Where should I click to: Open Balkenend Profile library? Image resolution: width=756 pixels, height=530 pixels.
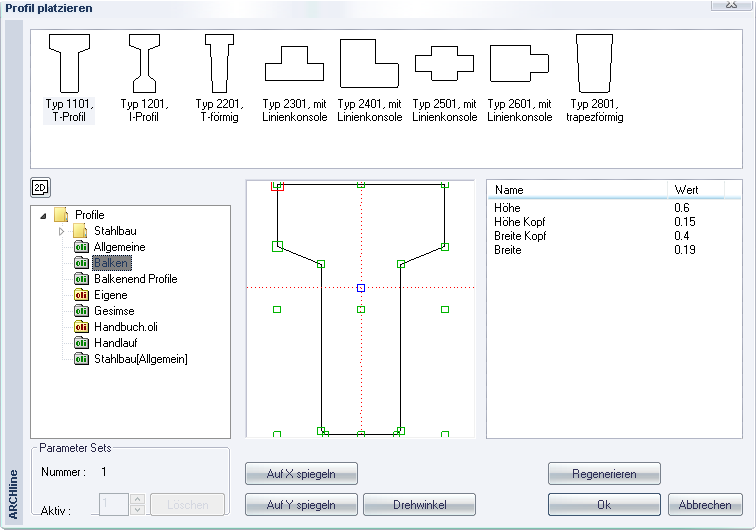[x=135, y=279]
